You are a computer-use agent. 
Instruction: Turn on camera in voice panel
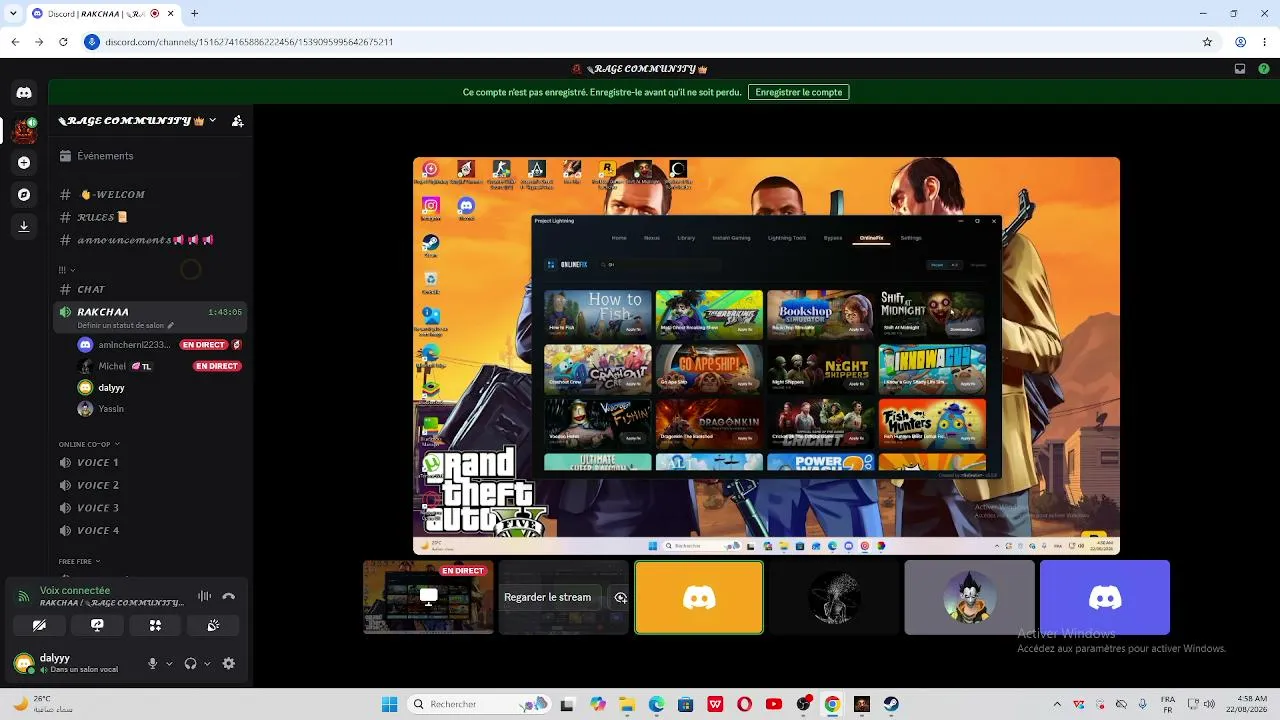39,625
